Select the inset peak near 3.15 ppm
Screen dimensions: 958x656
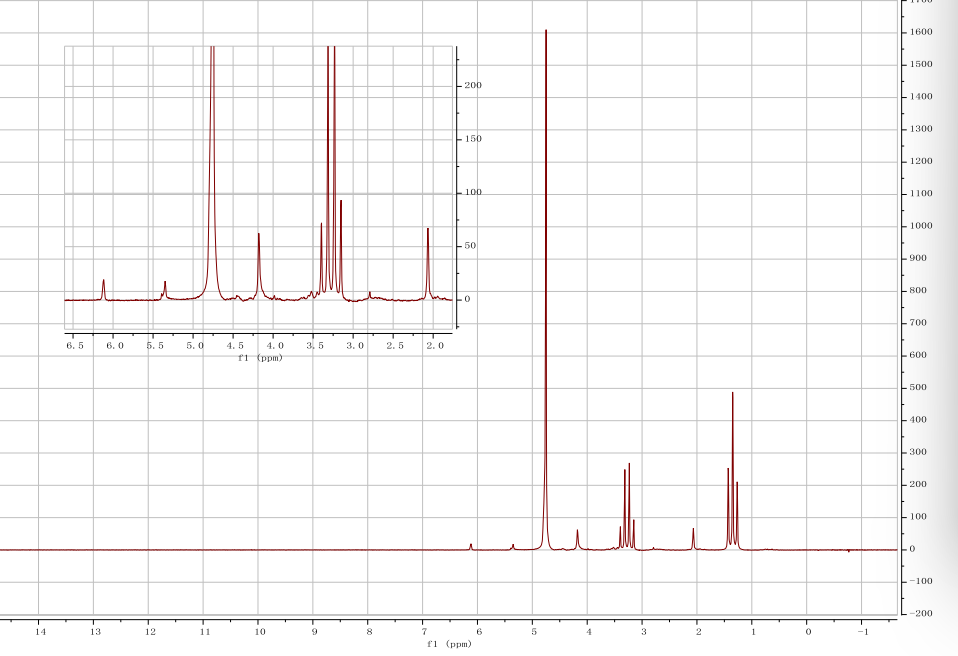(341, 204)
